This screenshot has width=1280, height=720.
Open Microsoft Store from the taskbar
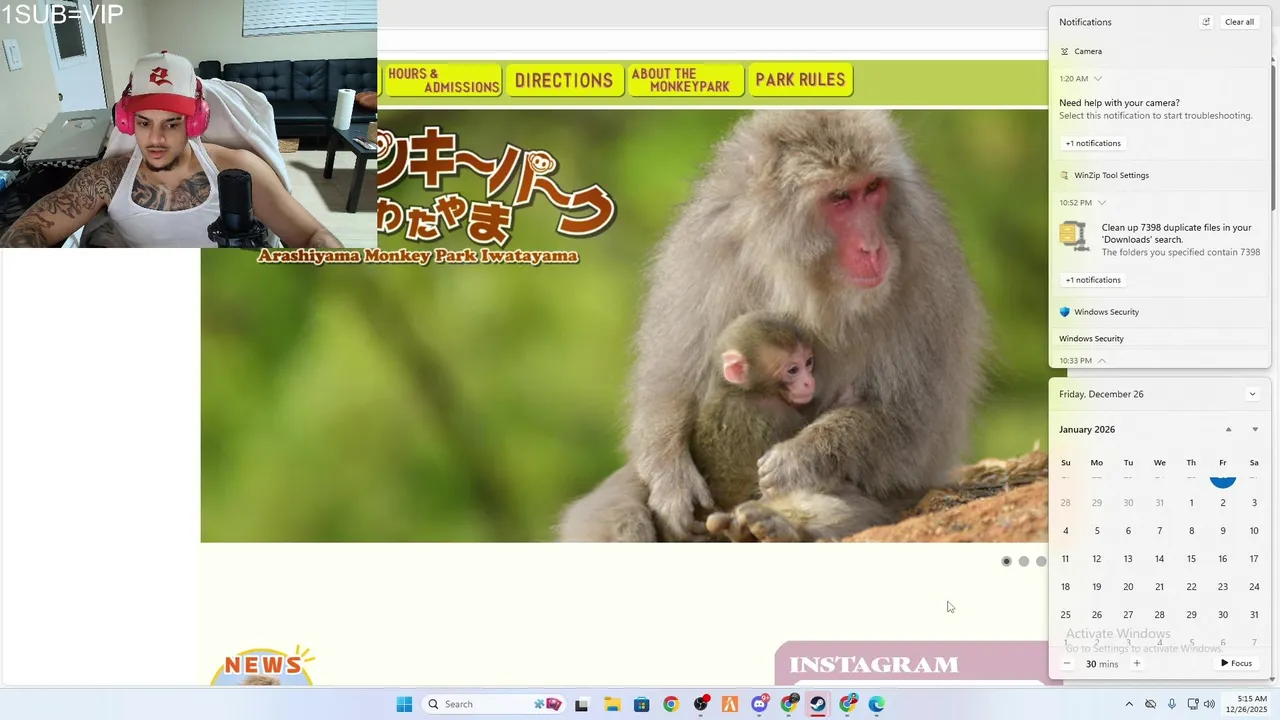point(641,704)
